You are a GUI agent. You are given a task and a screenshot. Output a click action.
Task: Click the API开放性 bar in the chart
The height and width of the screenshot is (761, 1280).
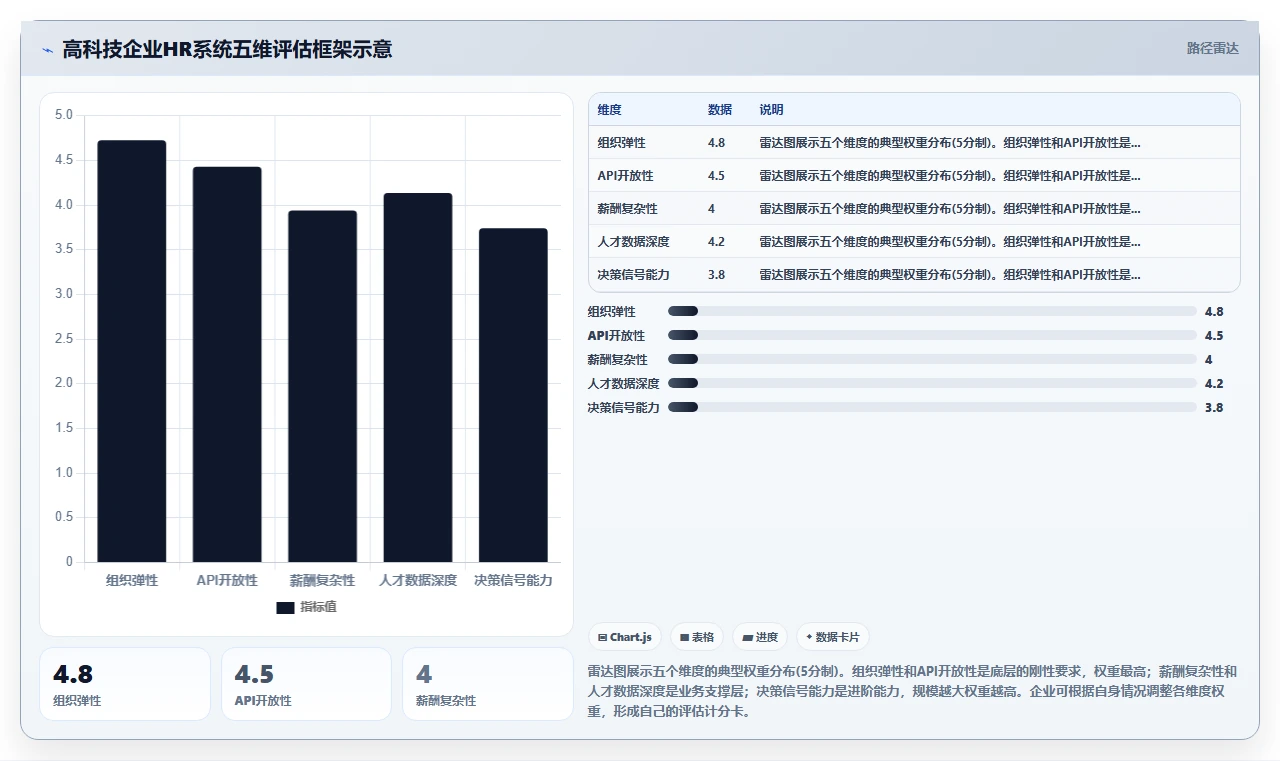coord(227,364)
